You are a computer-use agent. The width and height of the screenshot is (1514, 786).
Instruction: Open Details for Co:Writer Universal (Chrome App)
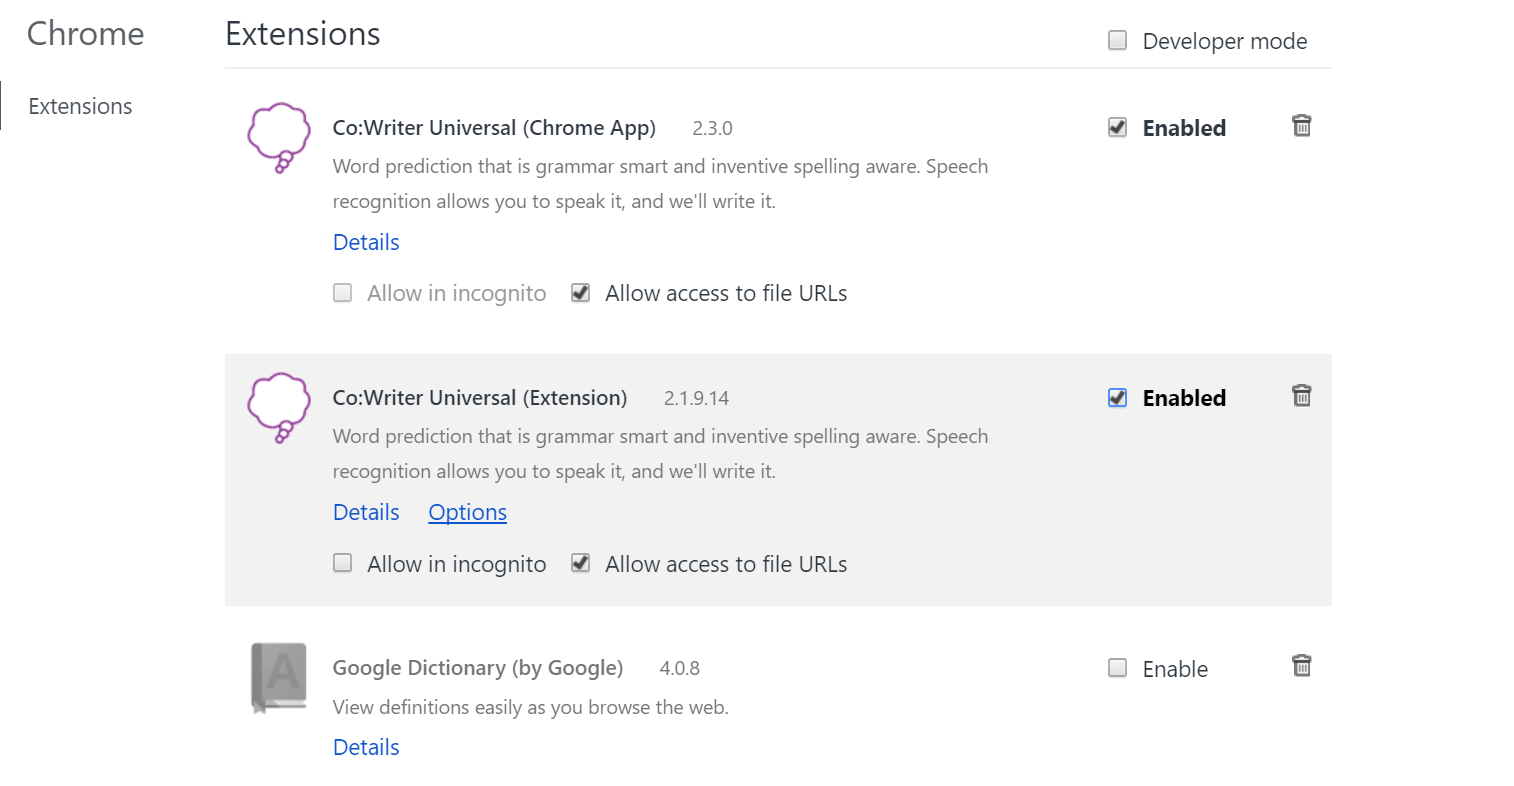pos(366,242)
